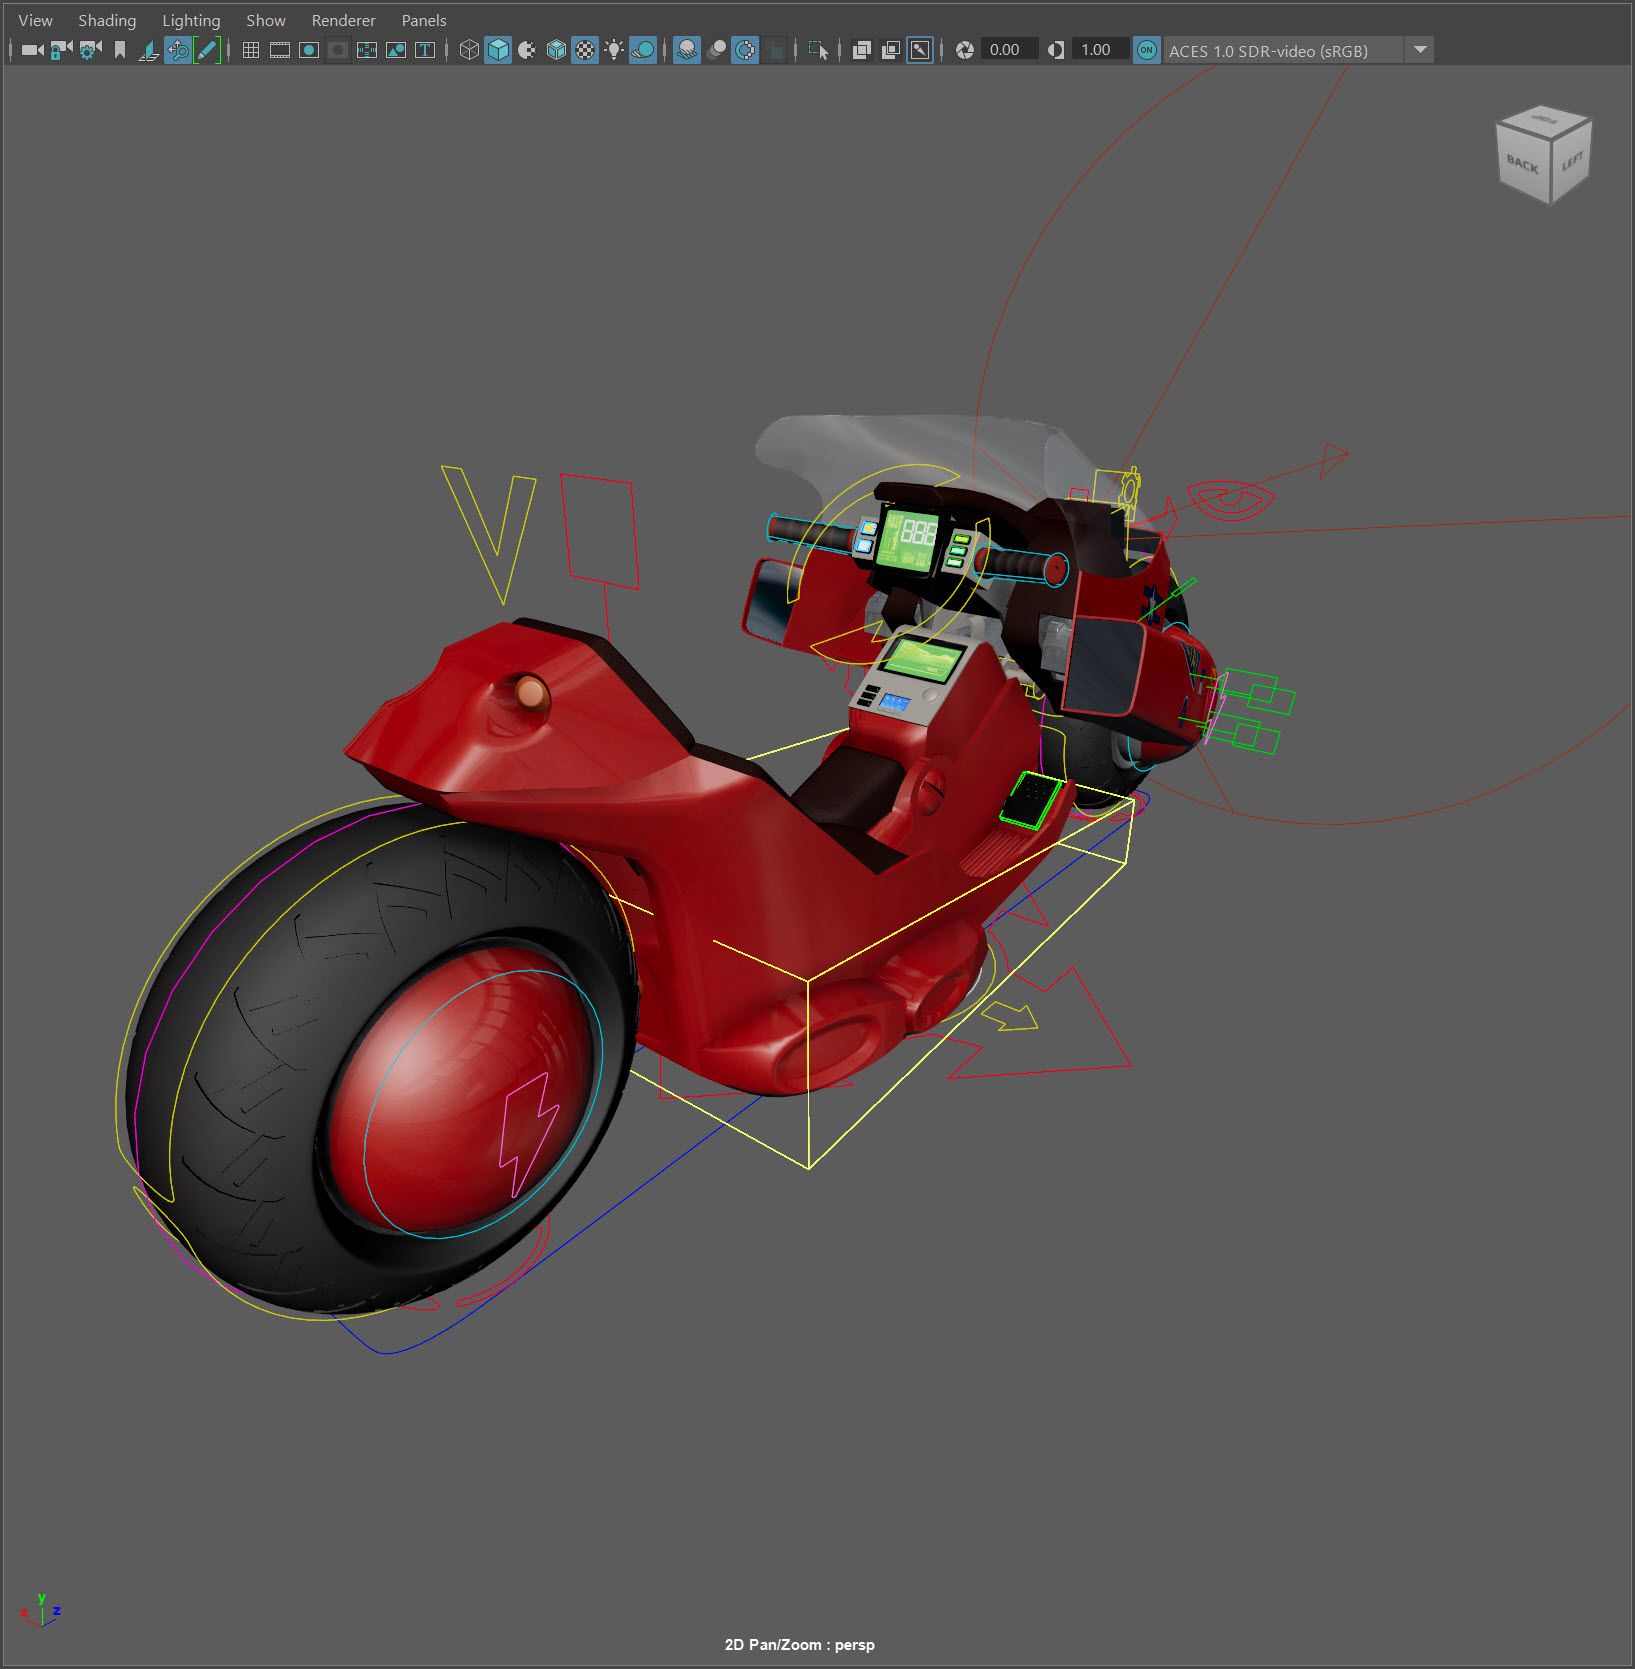Screen dimensions: 1635x1669
Task: Expand the ACES color space dropdown arrow
Action: (x=1420, y=50)
